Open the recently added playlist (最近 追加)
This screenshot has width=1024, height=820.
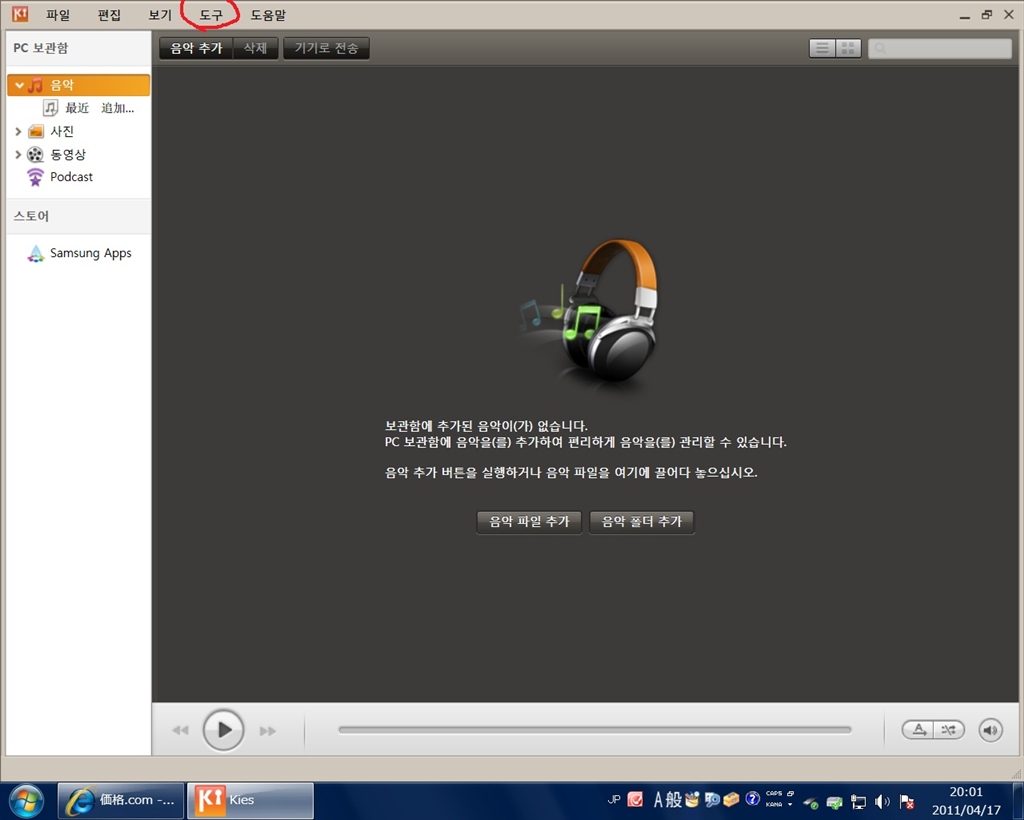[98, 108]
